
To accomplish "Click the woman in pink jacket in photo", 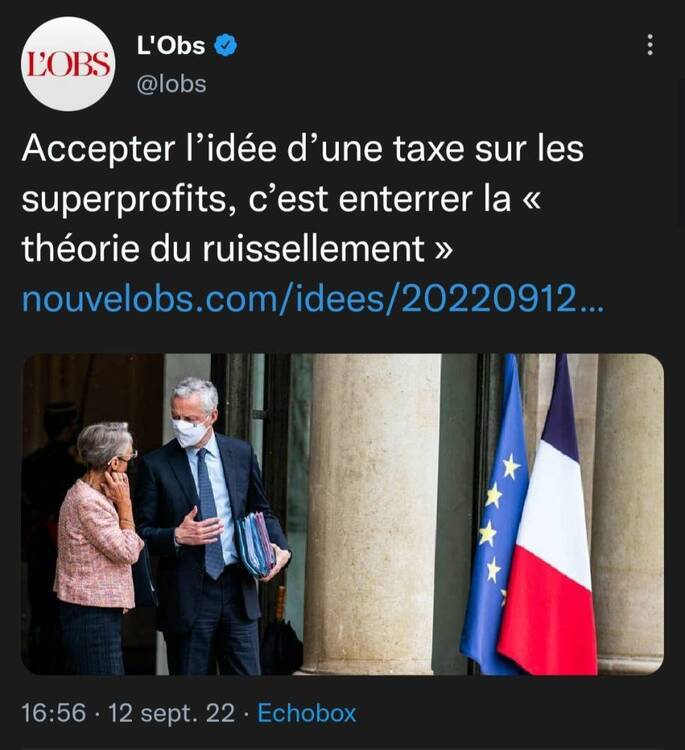I will pyautogui.click(x=99, y=545).
